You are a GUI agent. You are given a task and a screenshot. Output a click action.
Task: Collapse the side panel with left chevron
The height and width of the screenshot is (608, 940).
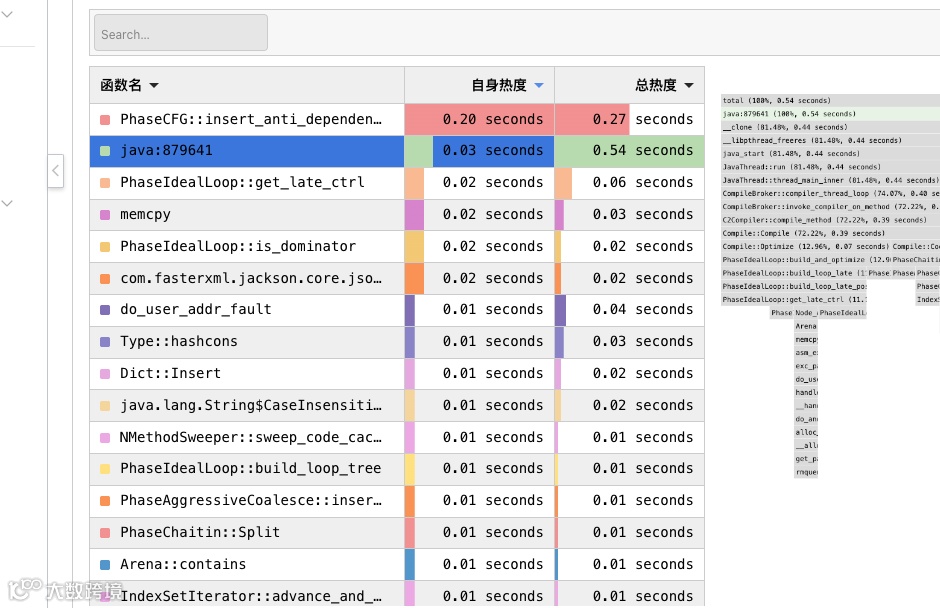pos(55,171)
